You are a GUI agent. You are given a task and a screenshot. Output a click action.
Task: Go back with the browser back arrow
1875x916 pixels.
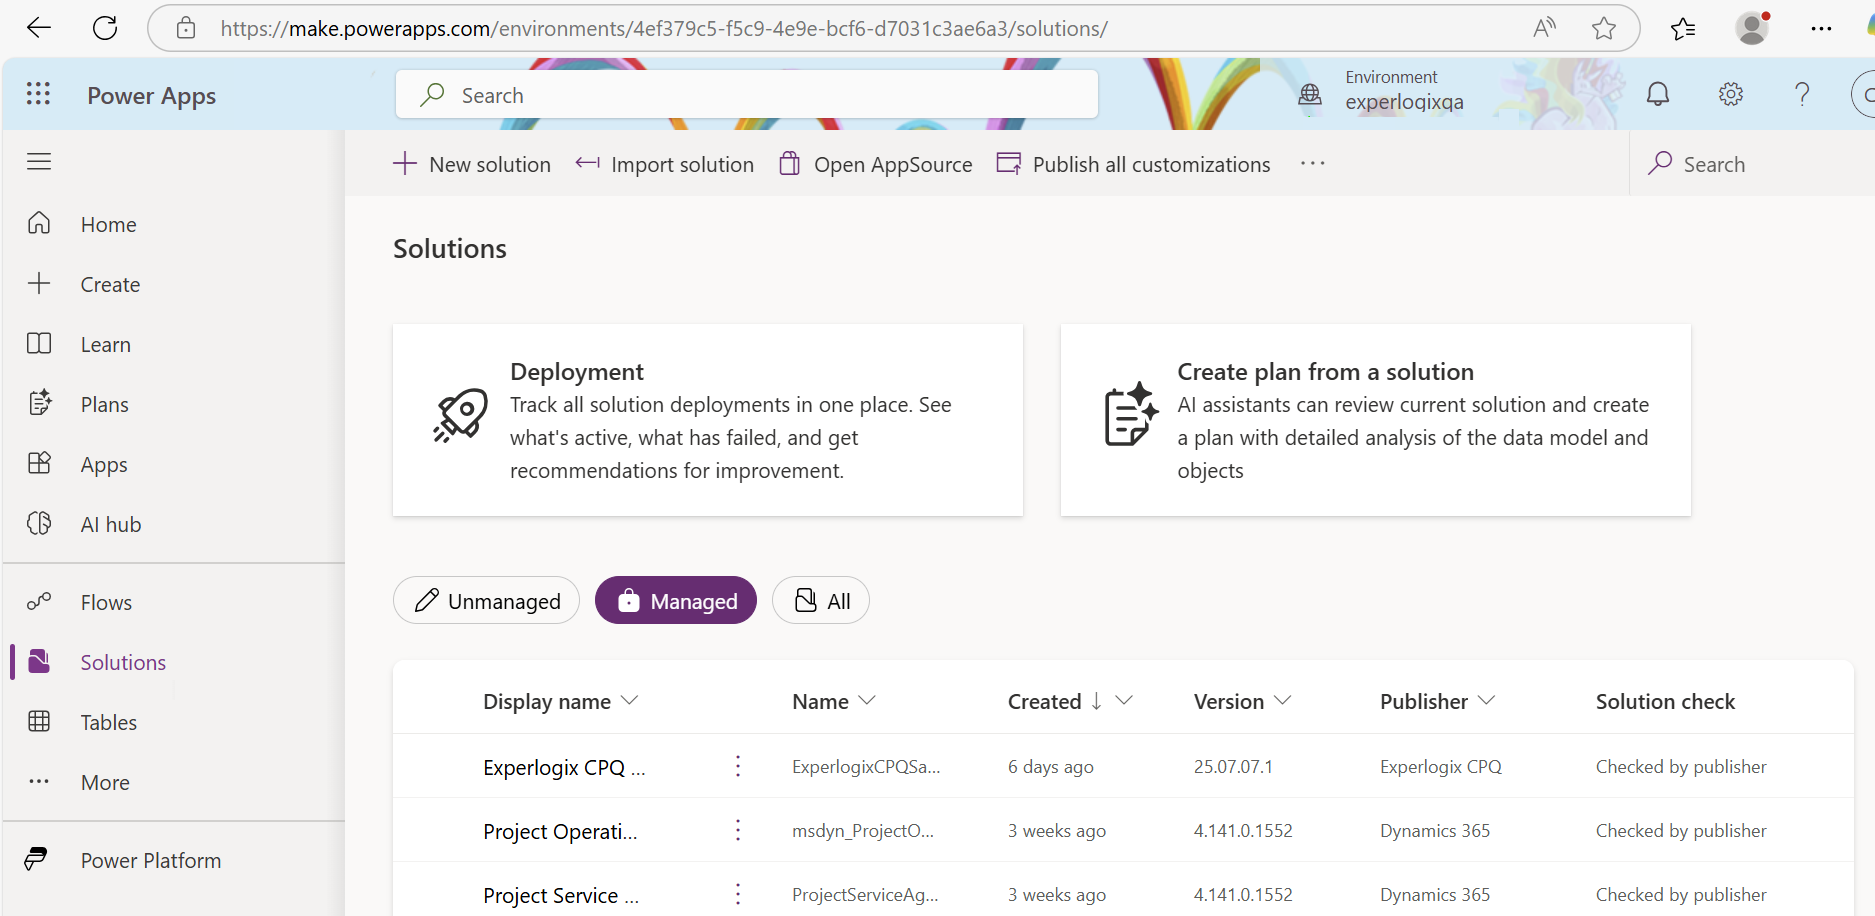pos(39,28)
